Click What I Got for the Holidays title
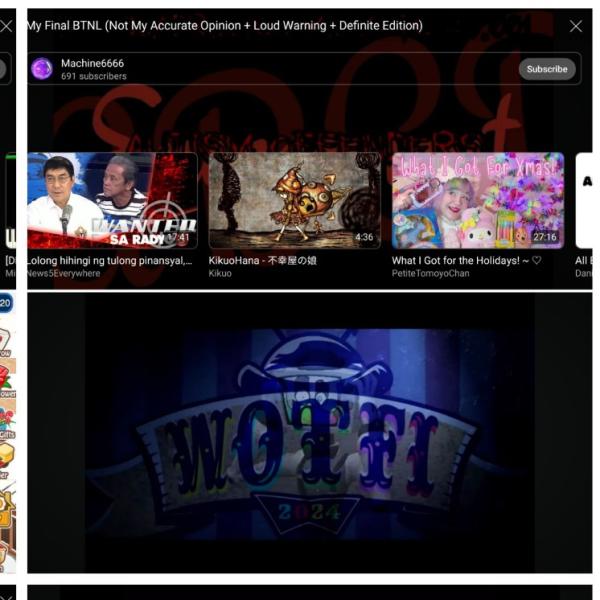Image resolution: width=600 pixels, height=600 pixels. pyautogui.click(x=466, y=261)
